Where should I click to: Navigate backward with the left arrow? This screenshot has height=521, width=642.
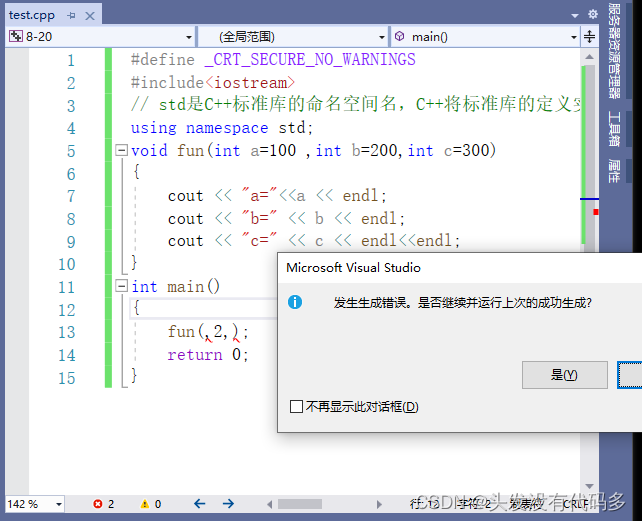pyautogui.click(x=199, y=503)
